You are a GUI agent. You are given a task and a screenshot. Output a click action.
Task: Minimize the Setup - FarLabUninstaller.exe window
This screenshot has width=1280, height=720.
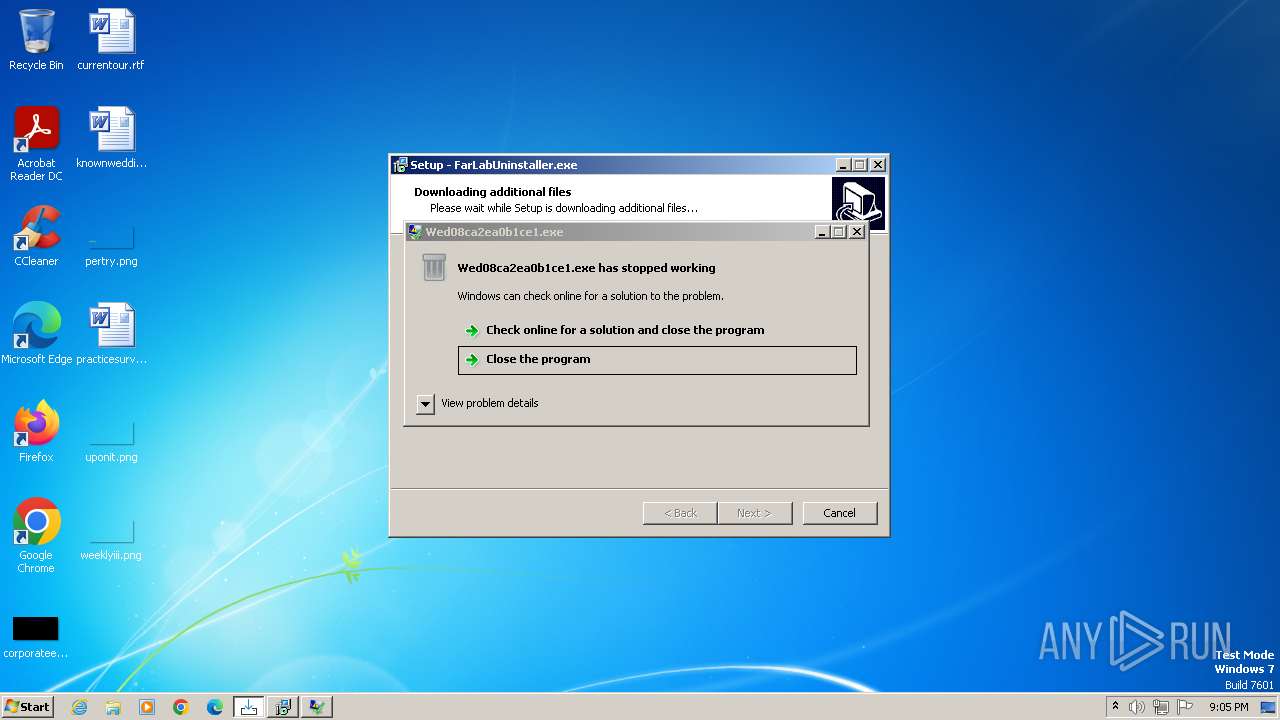point(843,165)
